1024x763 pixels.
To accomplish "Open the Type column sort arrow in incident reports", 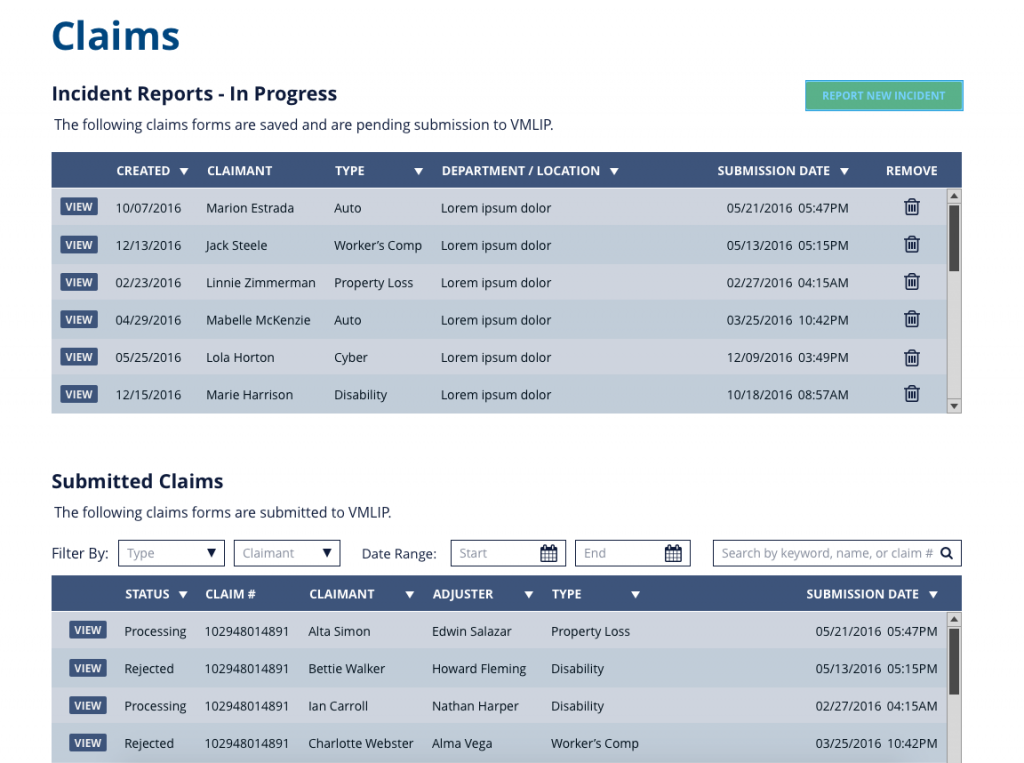I will [x=419, y=171].
